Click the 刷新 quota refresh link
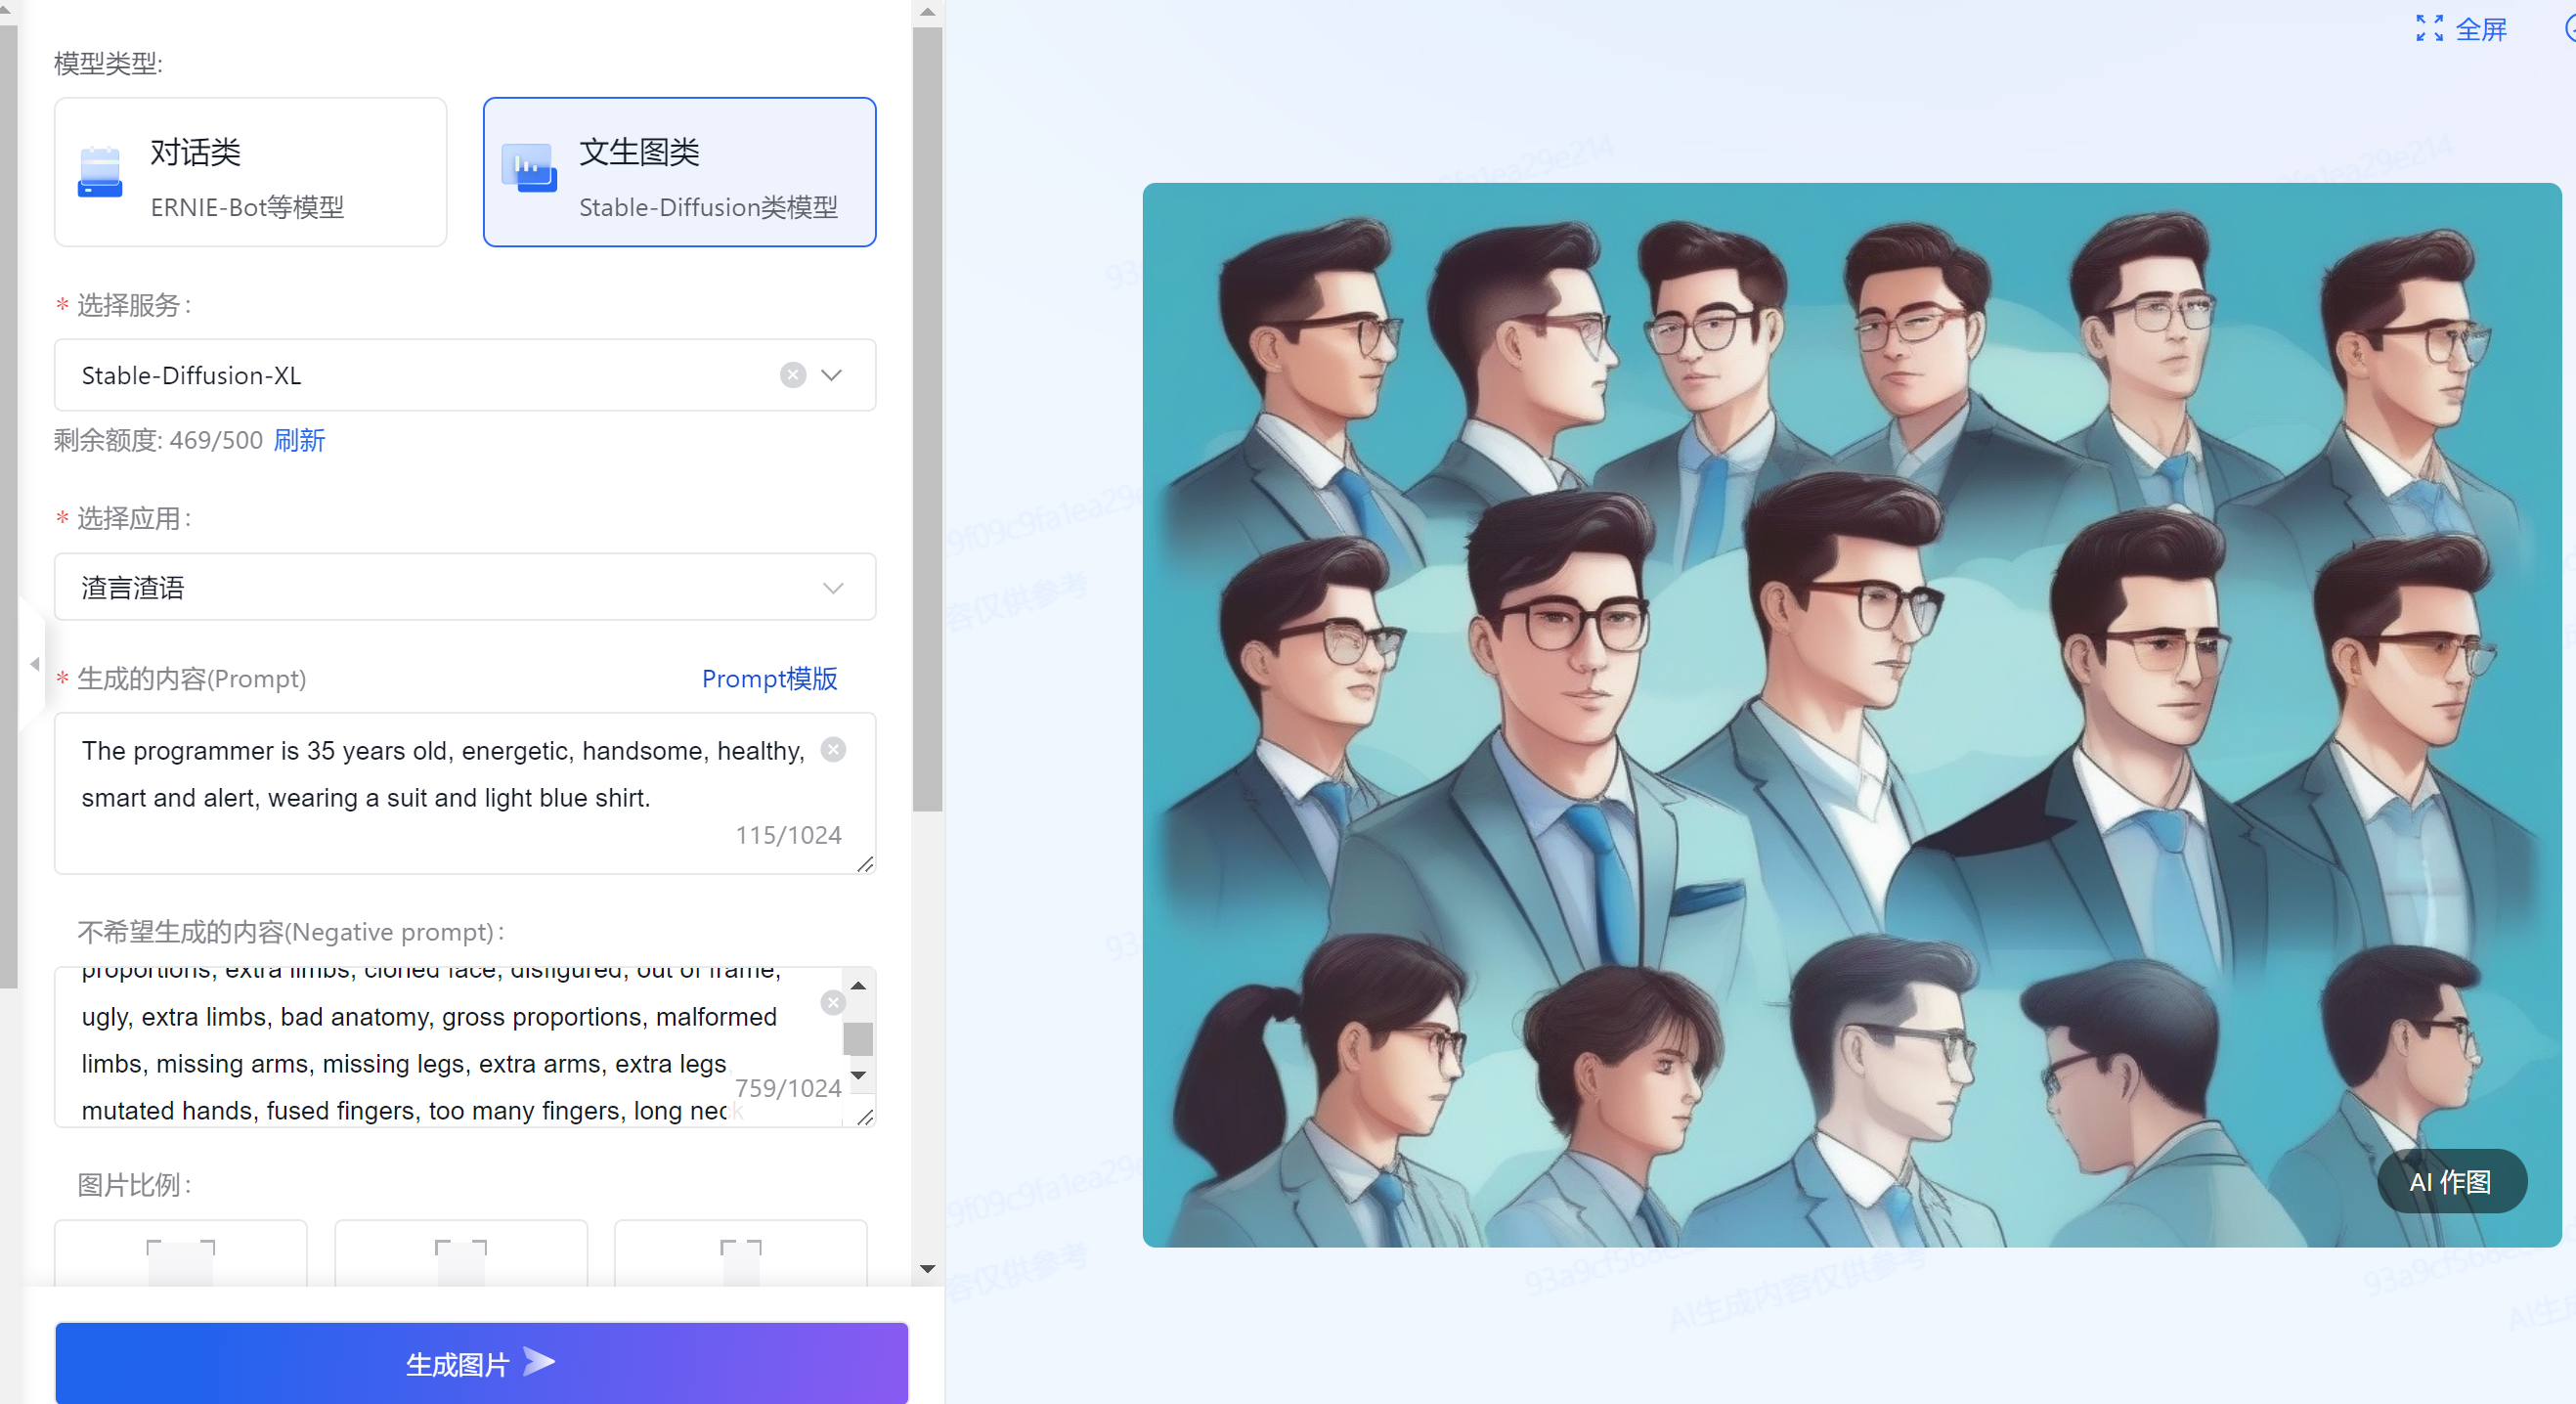 click(x=299, y=440)
